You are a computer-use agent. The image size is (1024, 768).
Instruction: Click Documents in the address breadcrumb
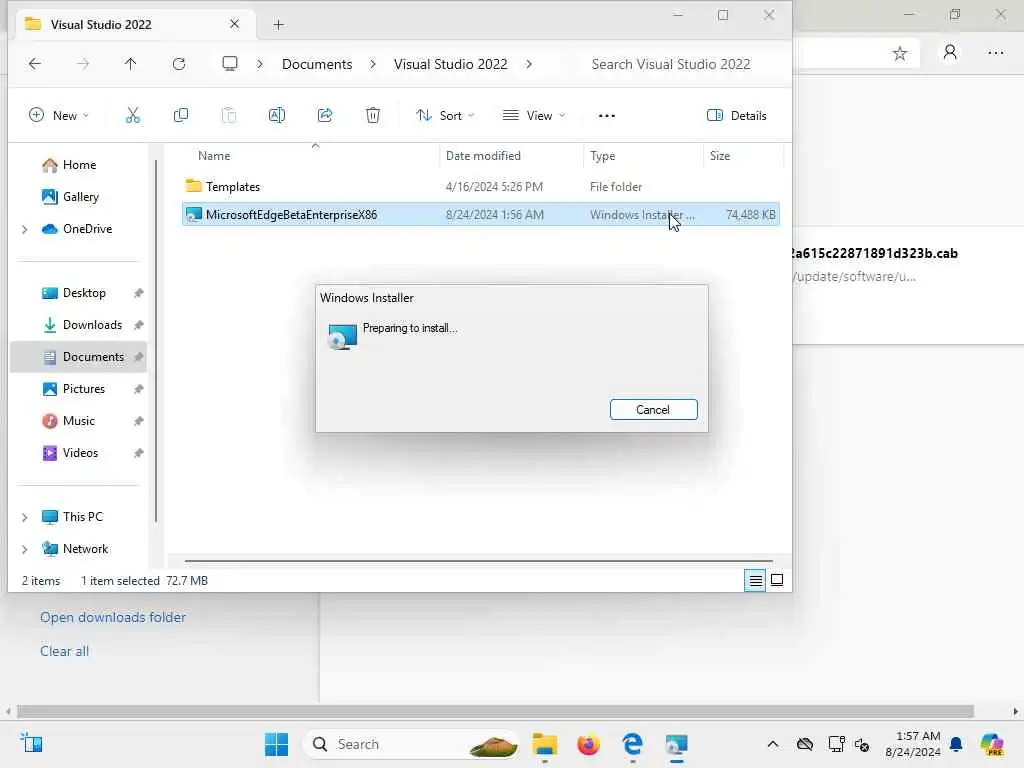tap(317, 64)
